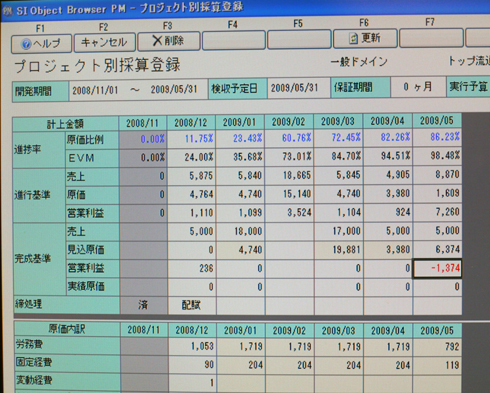Click the 労務費 cell 792
Image resolution: width=490 pixels, height=393 pixels.
click(438, 346)
